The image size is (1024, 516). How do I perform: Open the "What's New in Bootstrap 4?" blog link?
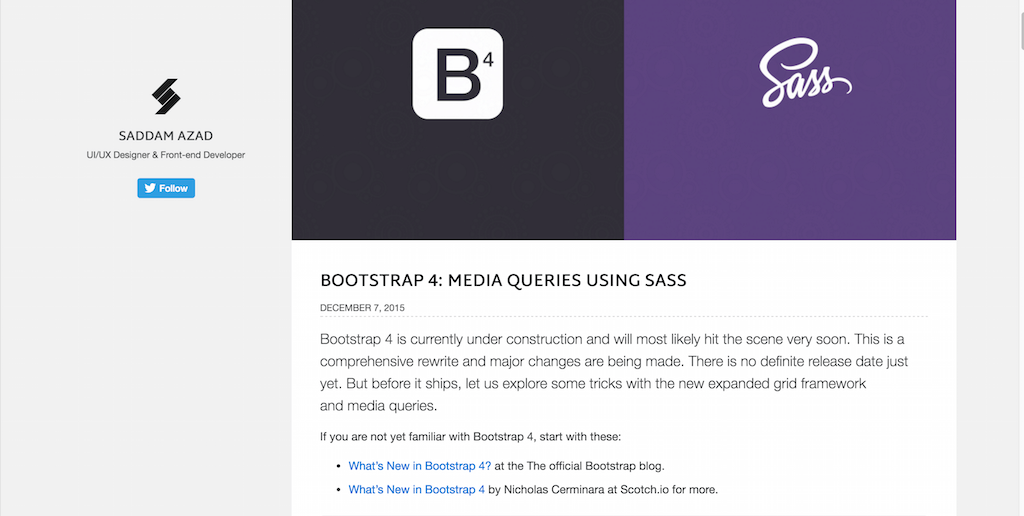coord(419,466)
